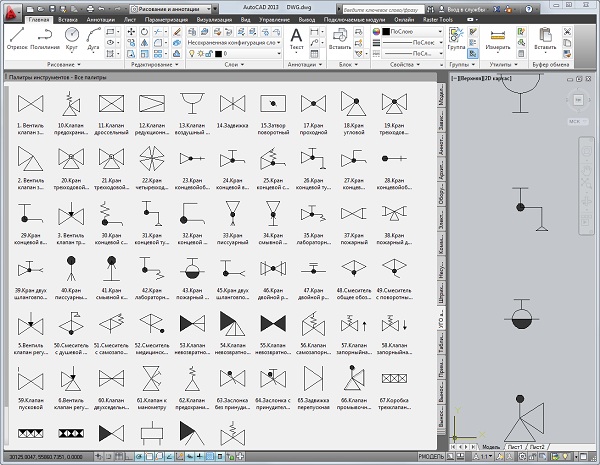Screen dimensions: 600x465
Task: Select the Отрезок (Line) tool
Action: [17, 36]
